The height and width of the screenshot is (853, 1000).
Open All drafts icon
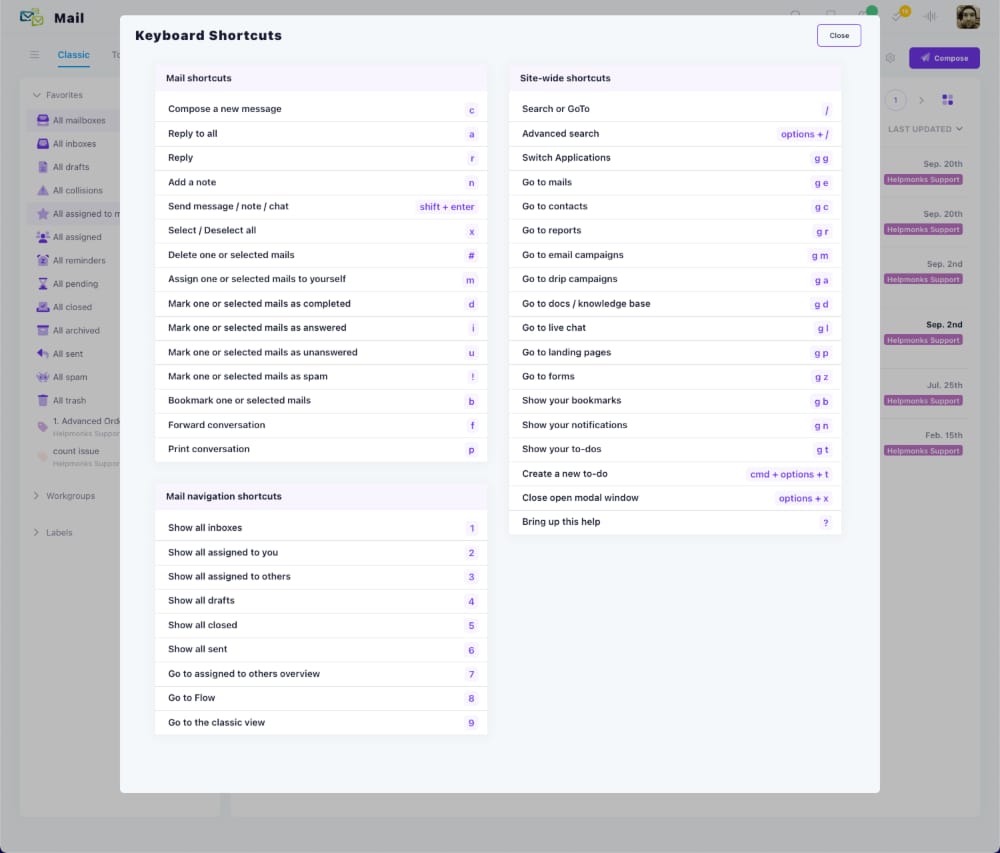[x=43, y=167]
